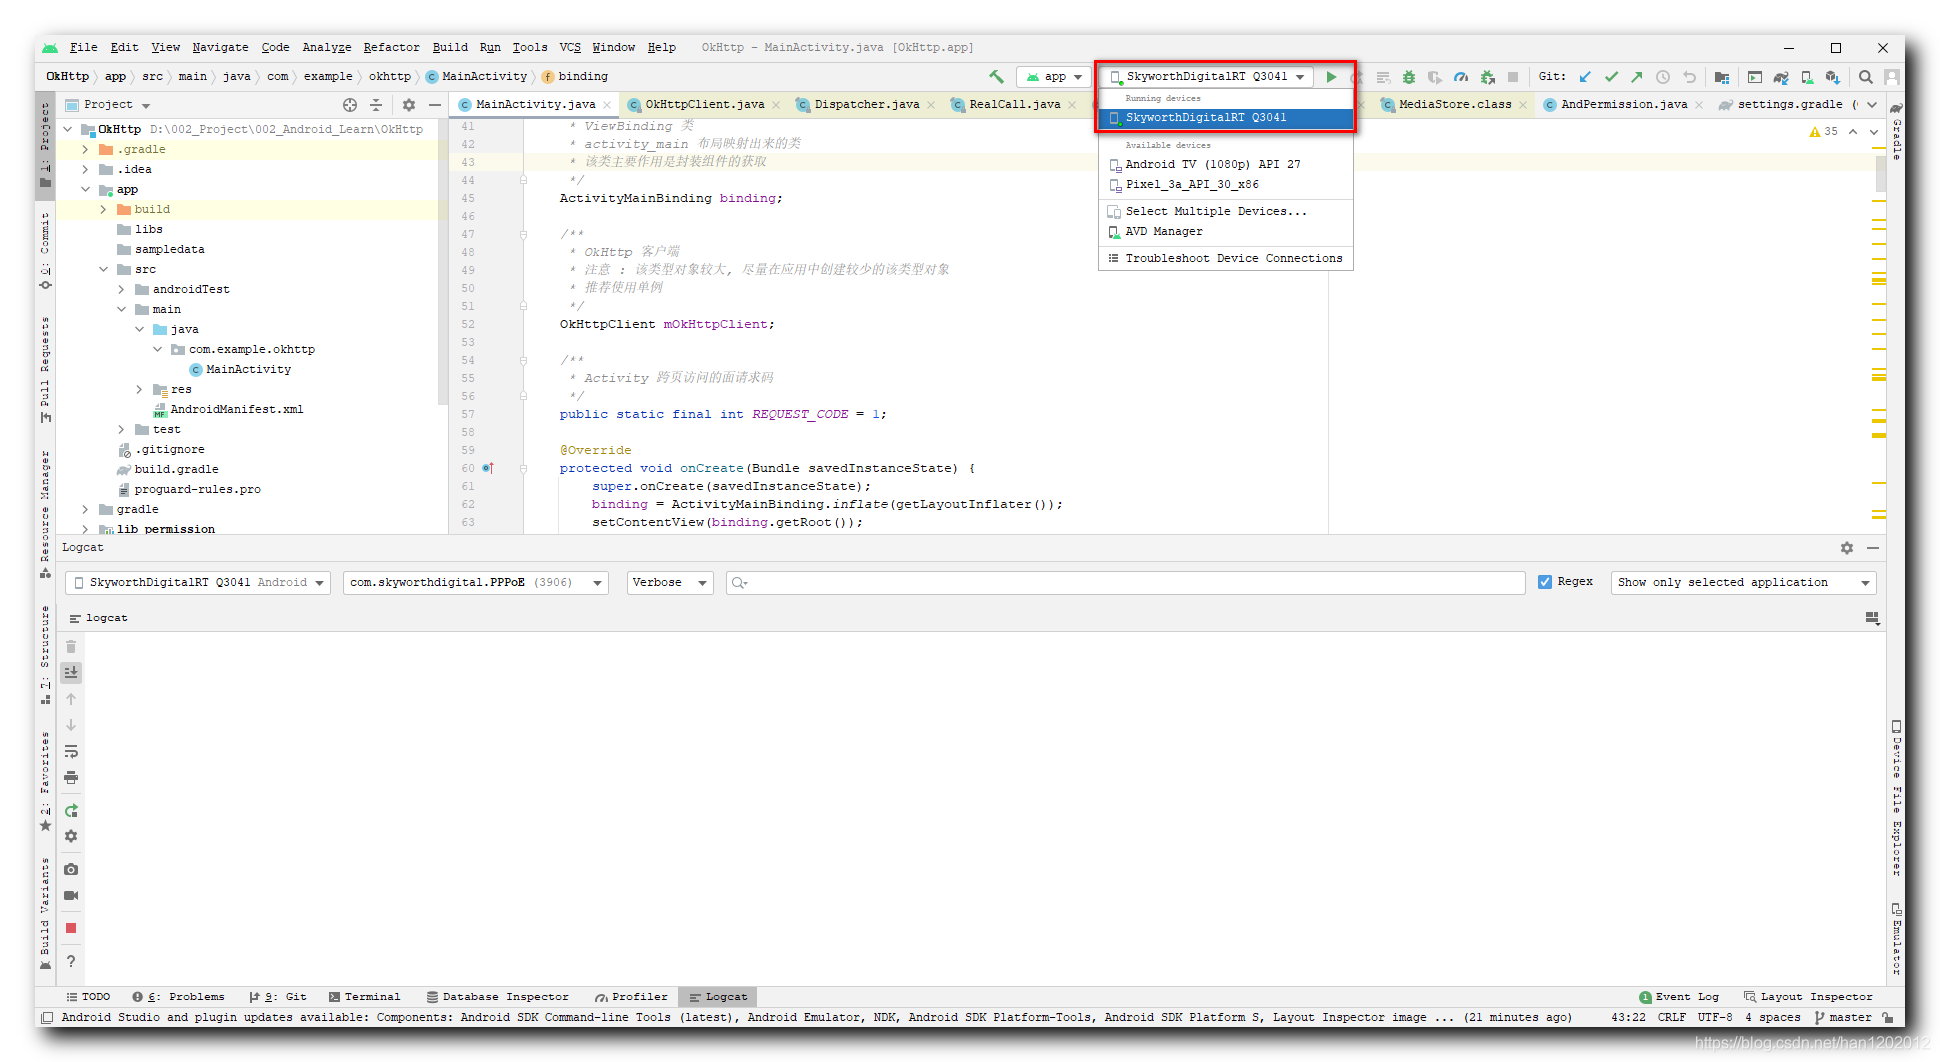
Task: Click Troubleshoot Device Connections
Action: click(x=1225, y=258)
